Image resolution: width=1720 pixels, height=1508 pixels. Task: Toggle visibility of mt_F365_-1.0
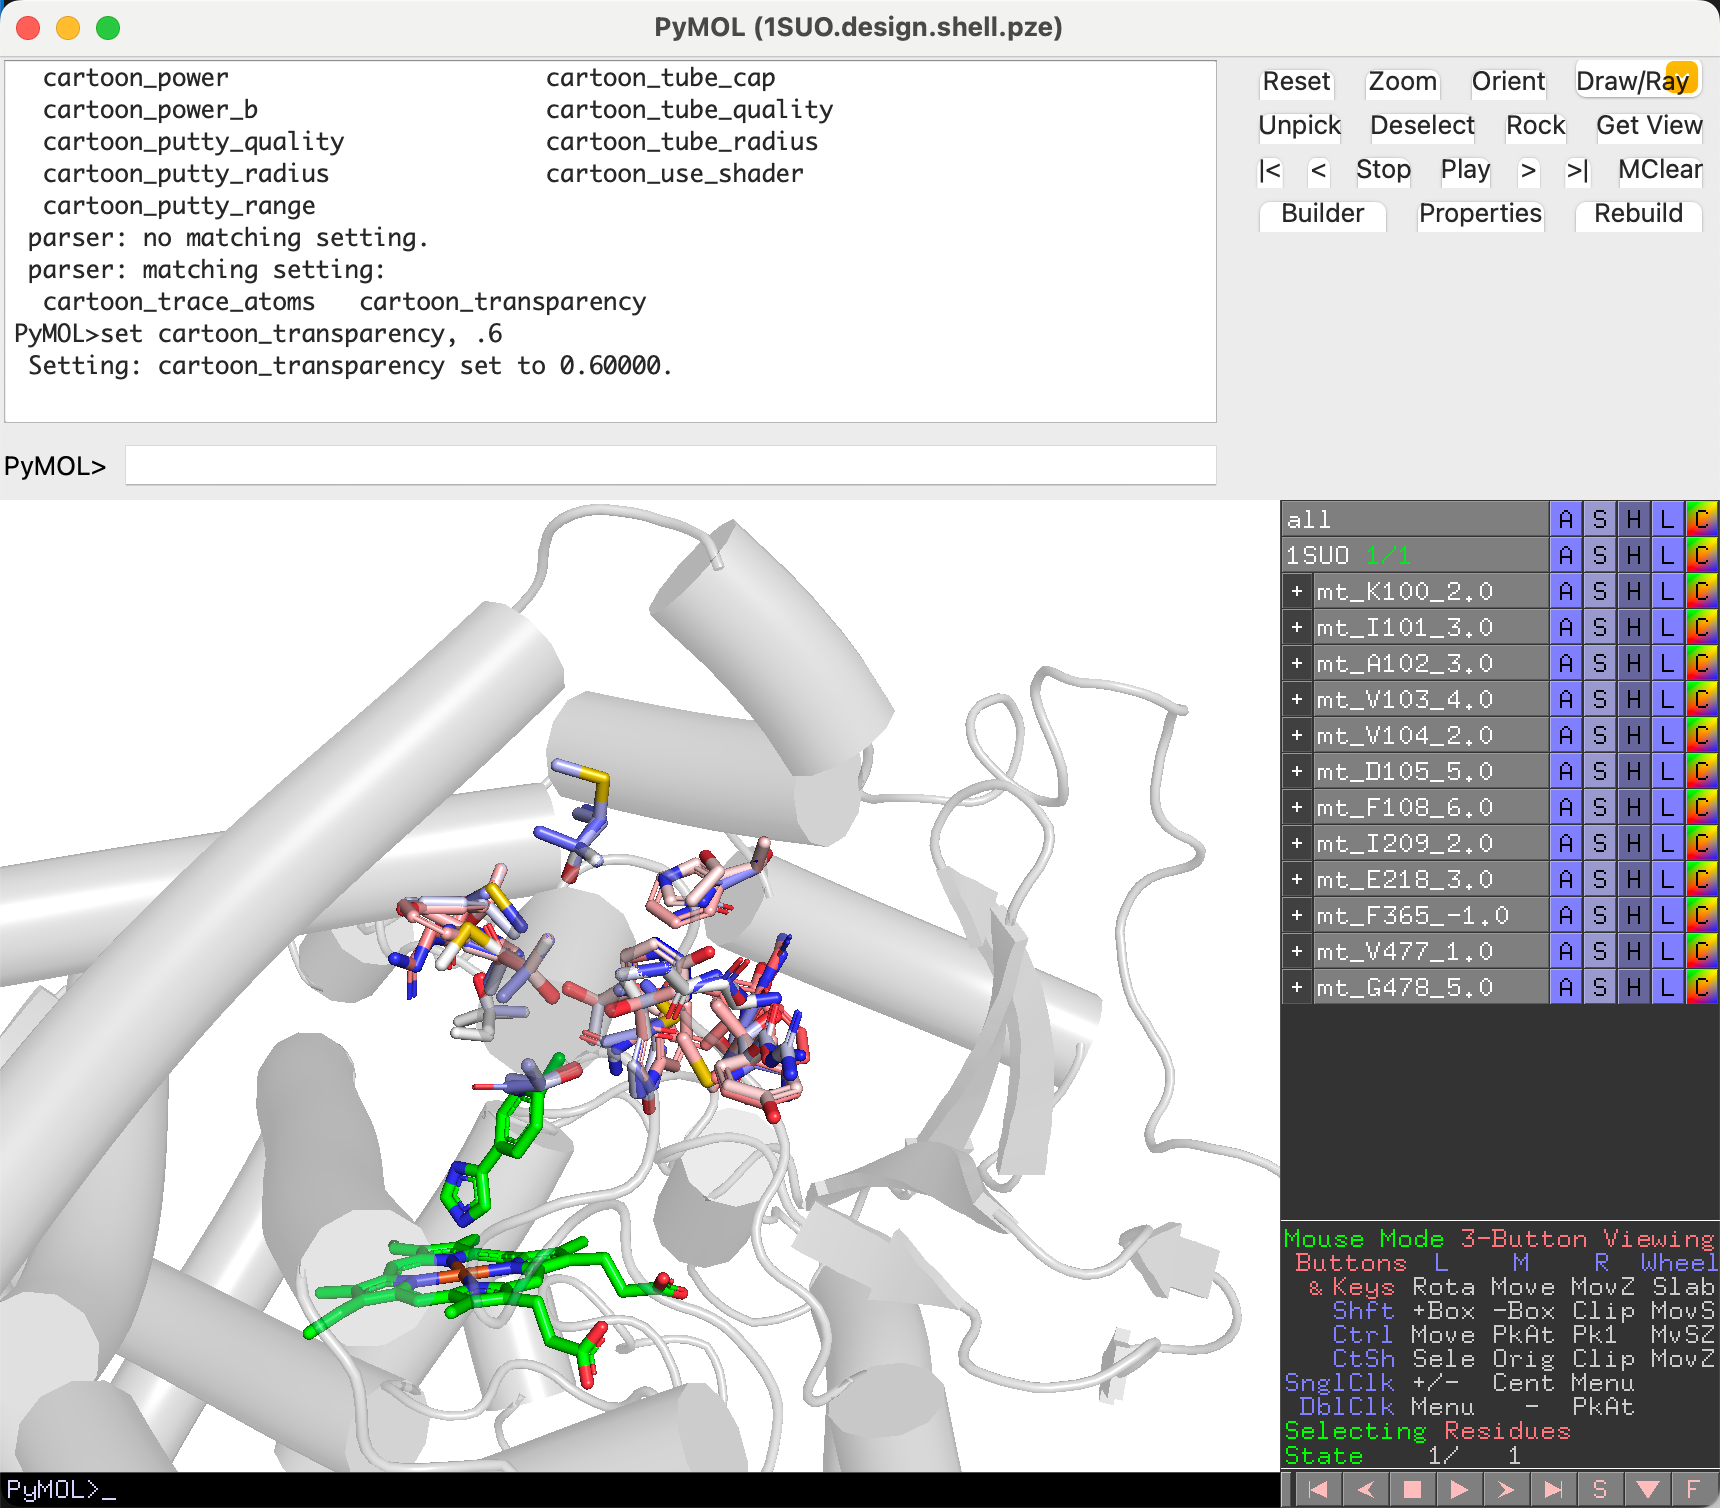(x=1430, y=915)
